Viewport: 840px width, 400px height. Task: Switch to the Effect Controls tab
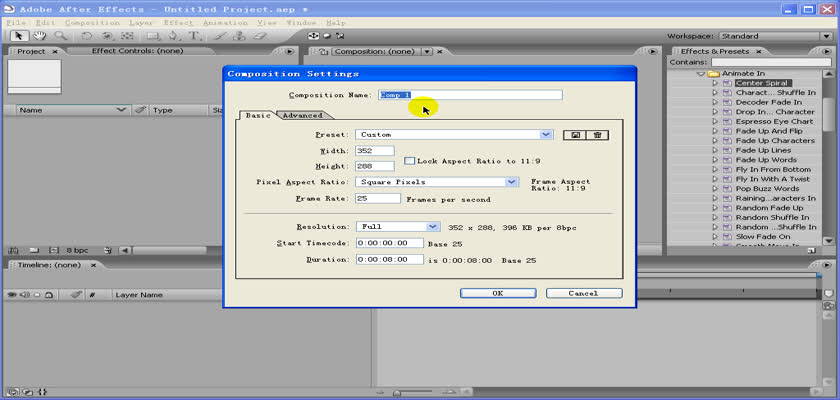pyautogui.click(x=138, y=51)
